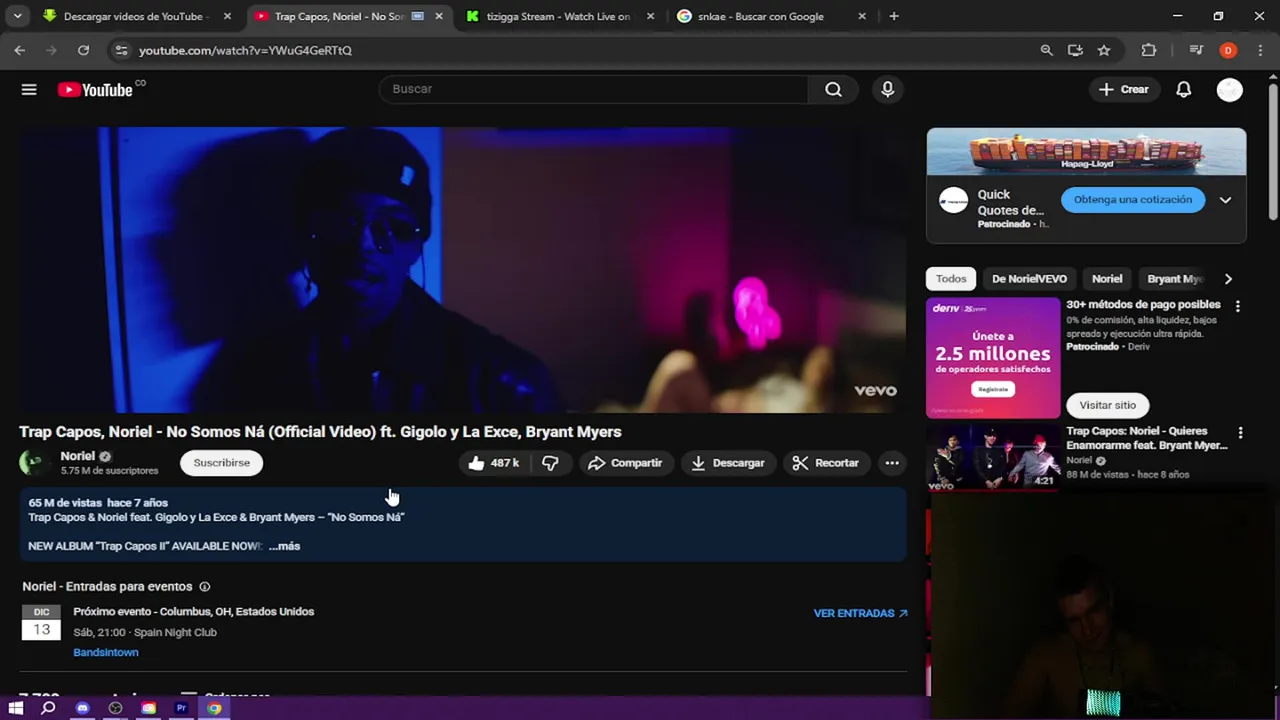This screenshot has height=720, width=1280.
Task: Select the Noriel filter chip
Action: (x=1107, y=279)
